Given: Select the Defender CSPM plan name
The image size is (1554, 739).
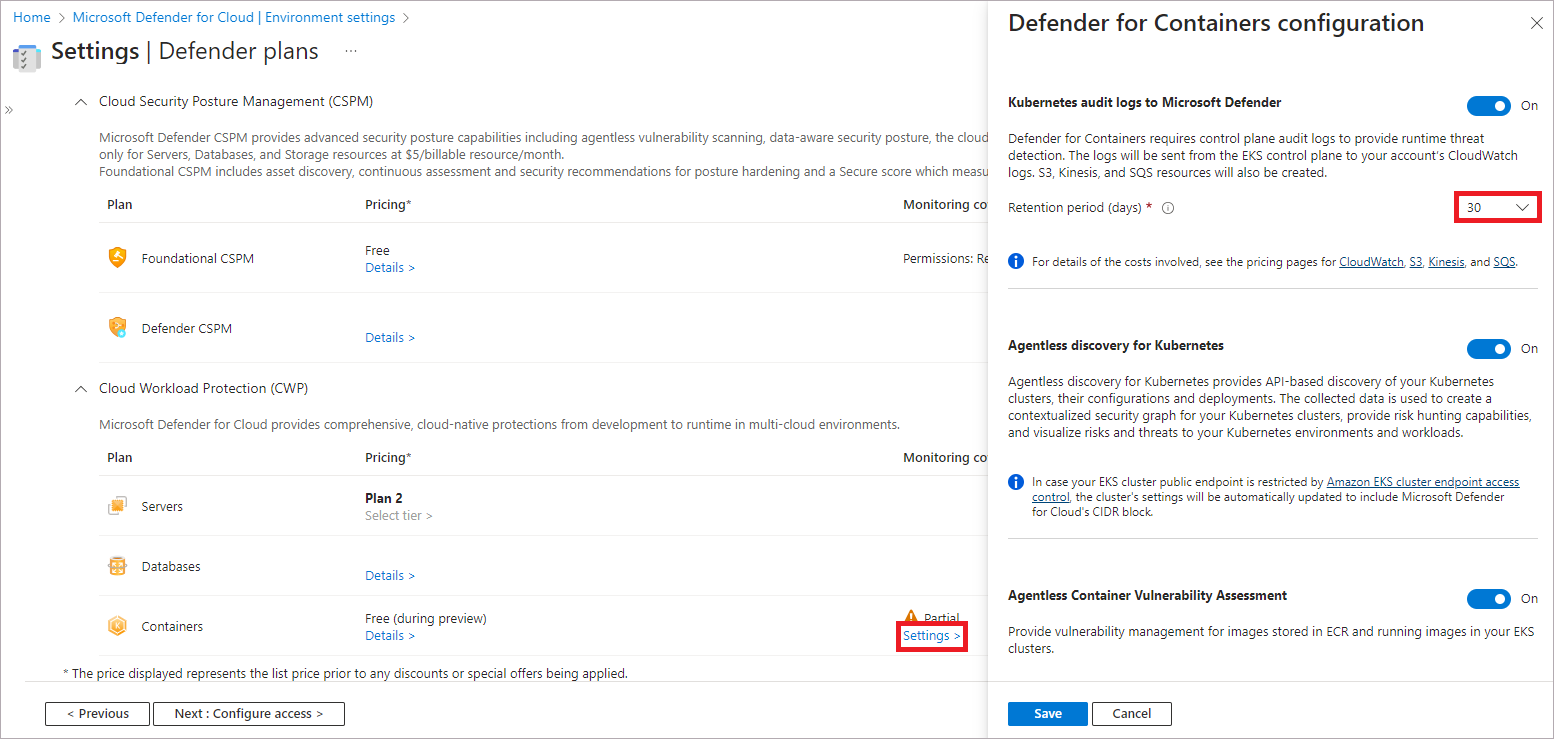Looking at the screenshot, I should point(187,328).
